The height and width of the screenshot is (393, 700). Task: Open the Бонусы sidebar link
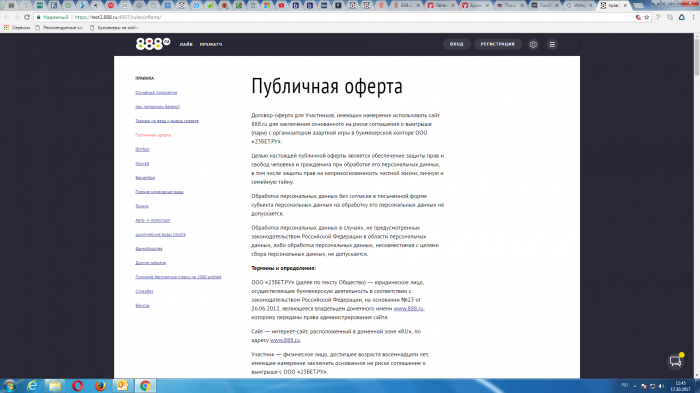(x=142, y=305)
